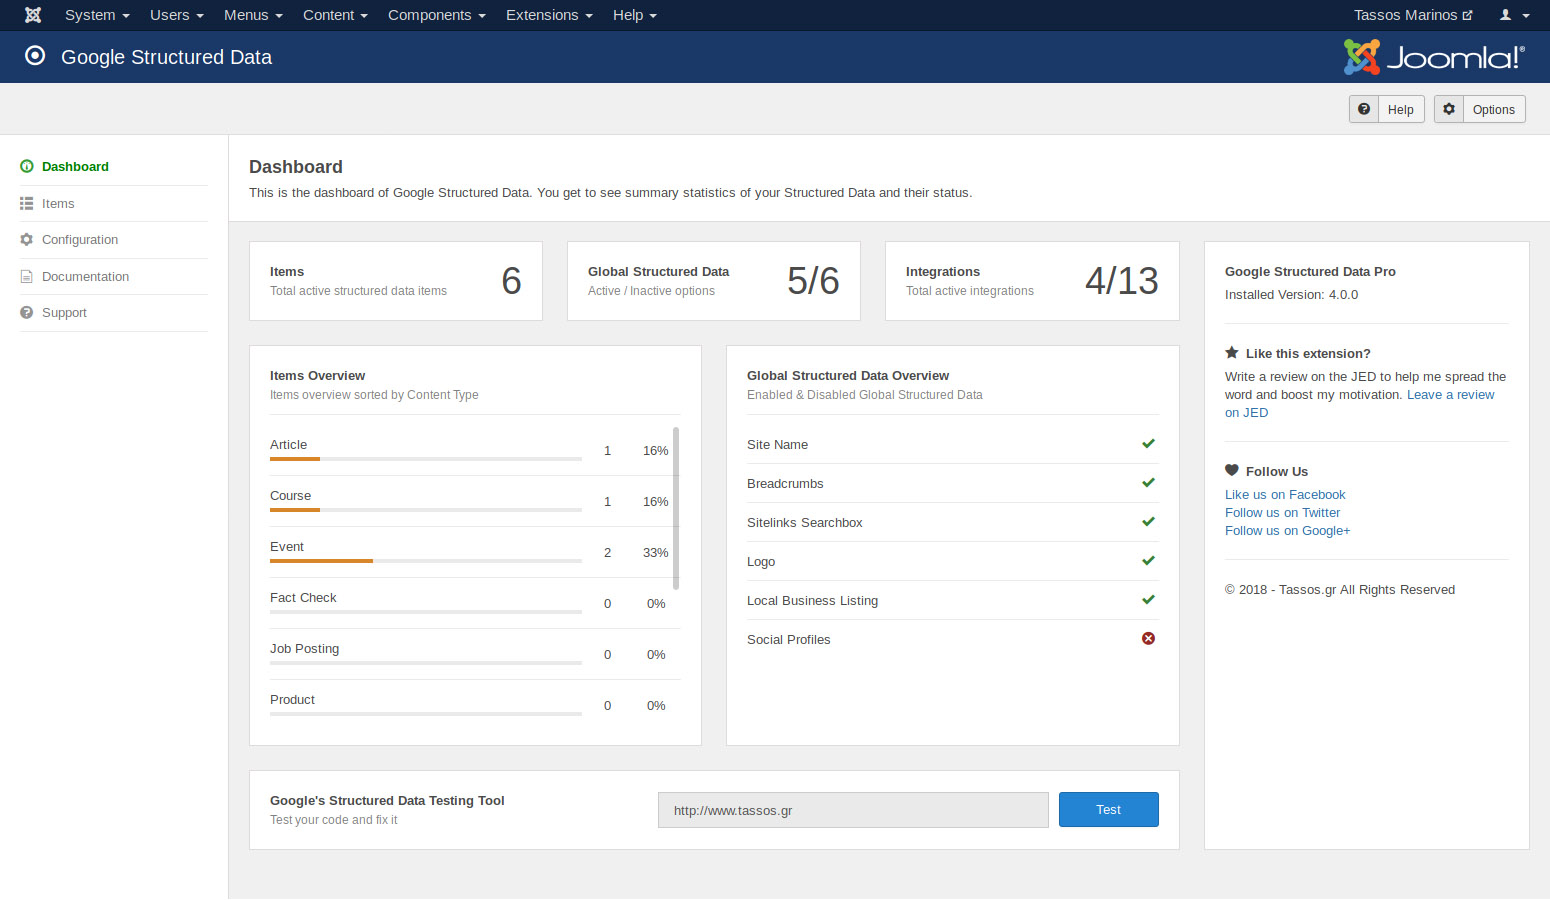Go to Dashboard in sidebar
1550x900 pixels.
point(75,167)
